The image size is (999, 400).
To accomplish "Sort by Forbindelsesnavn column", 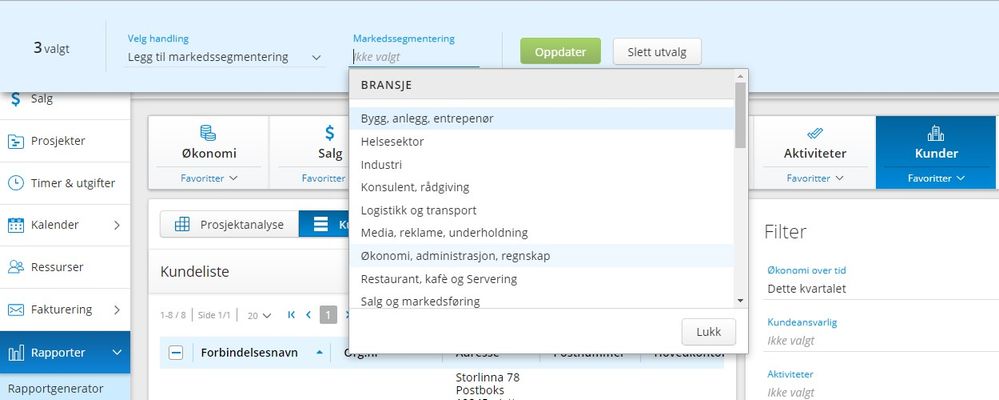I will [249, 353].
